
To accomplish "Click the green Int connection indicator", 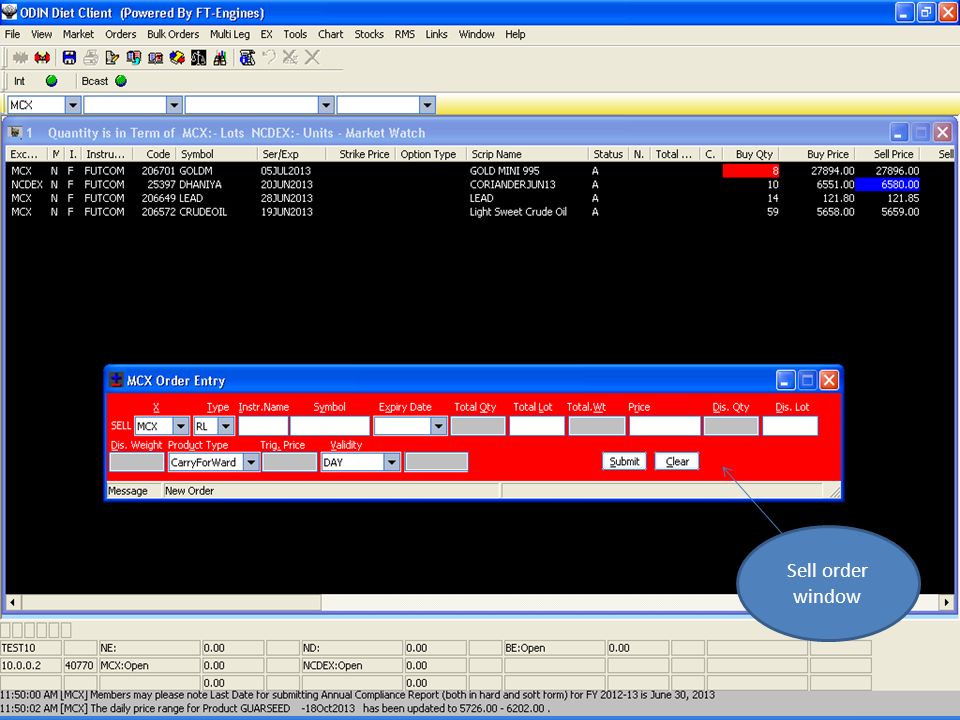I will 51,81.
